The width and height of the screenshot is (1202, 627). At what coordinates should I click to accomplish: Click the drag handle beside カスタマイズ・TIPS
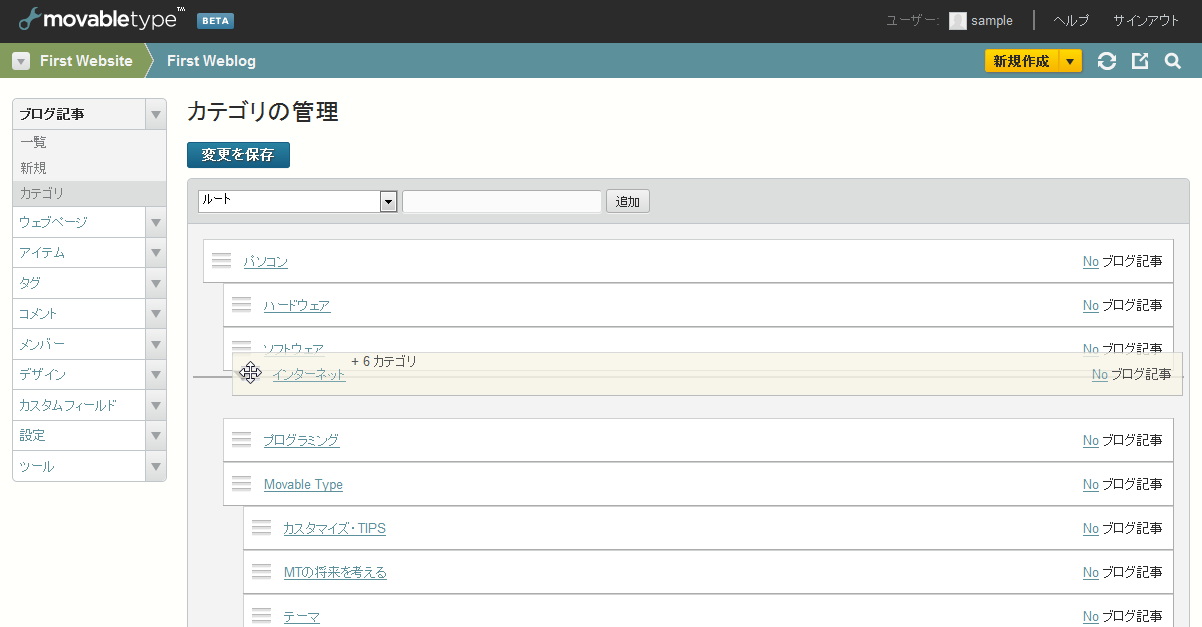pyautogui.click(x=261, y=528)
